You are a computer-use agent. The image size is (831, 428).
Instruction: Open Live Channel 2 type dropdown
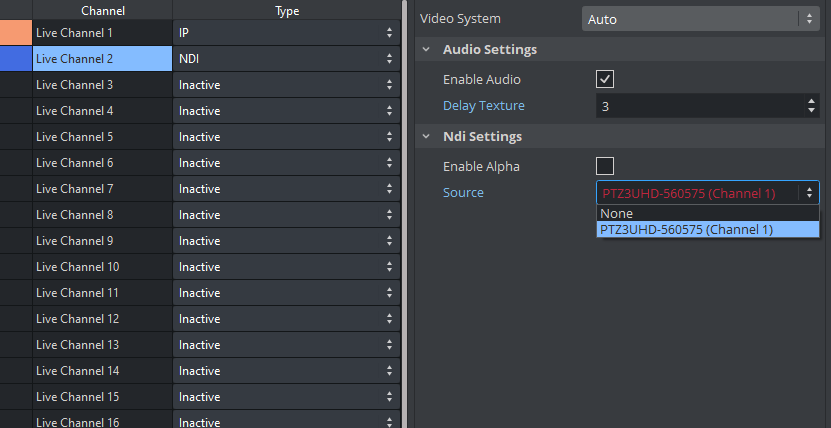(x=286, y=59)
